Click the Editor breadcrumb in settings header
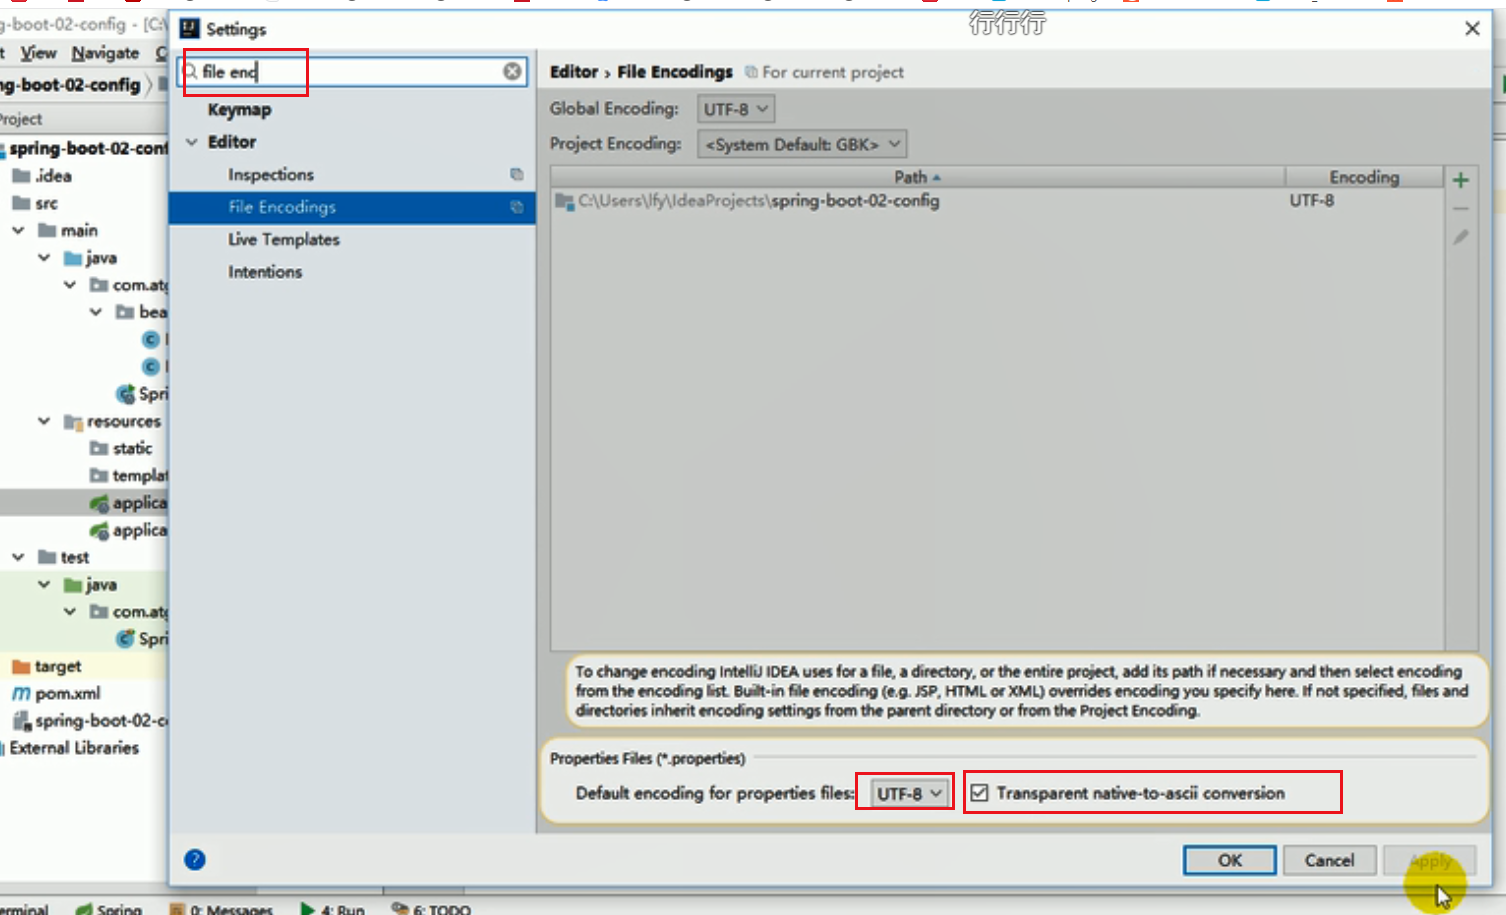Viewport: 1506px width, 915px height. coord(574,72)
